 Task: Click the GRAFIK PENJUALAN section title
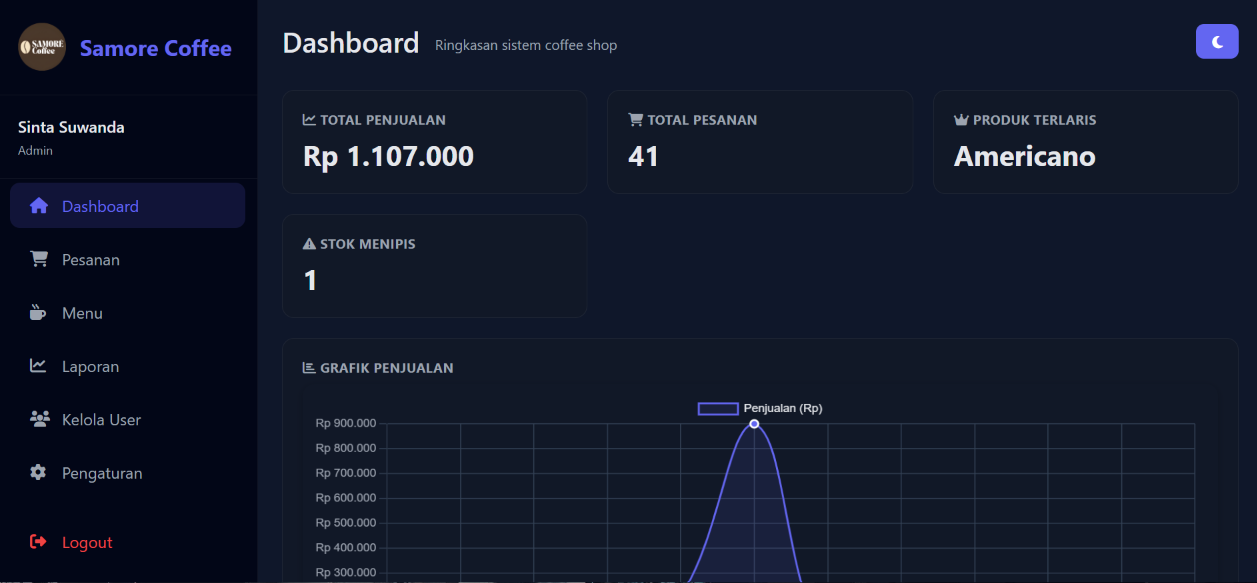click(387, 368)
